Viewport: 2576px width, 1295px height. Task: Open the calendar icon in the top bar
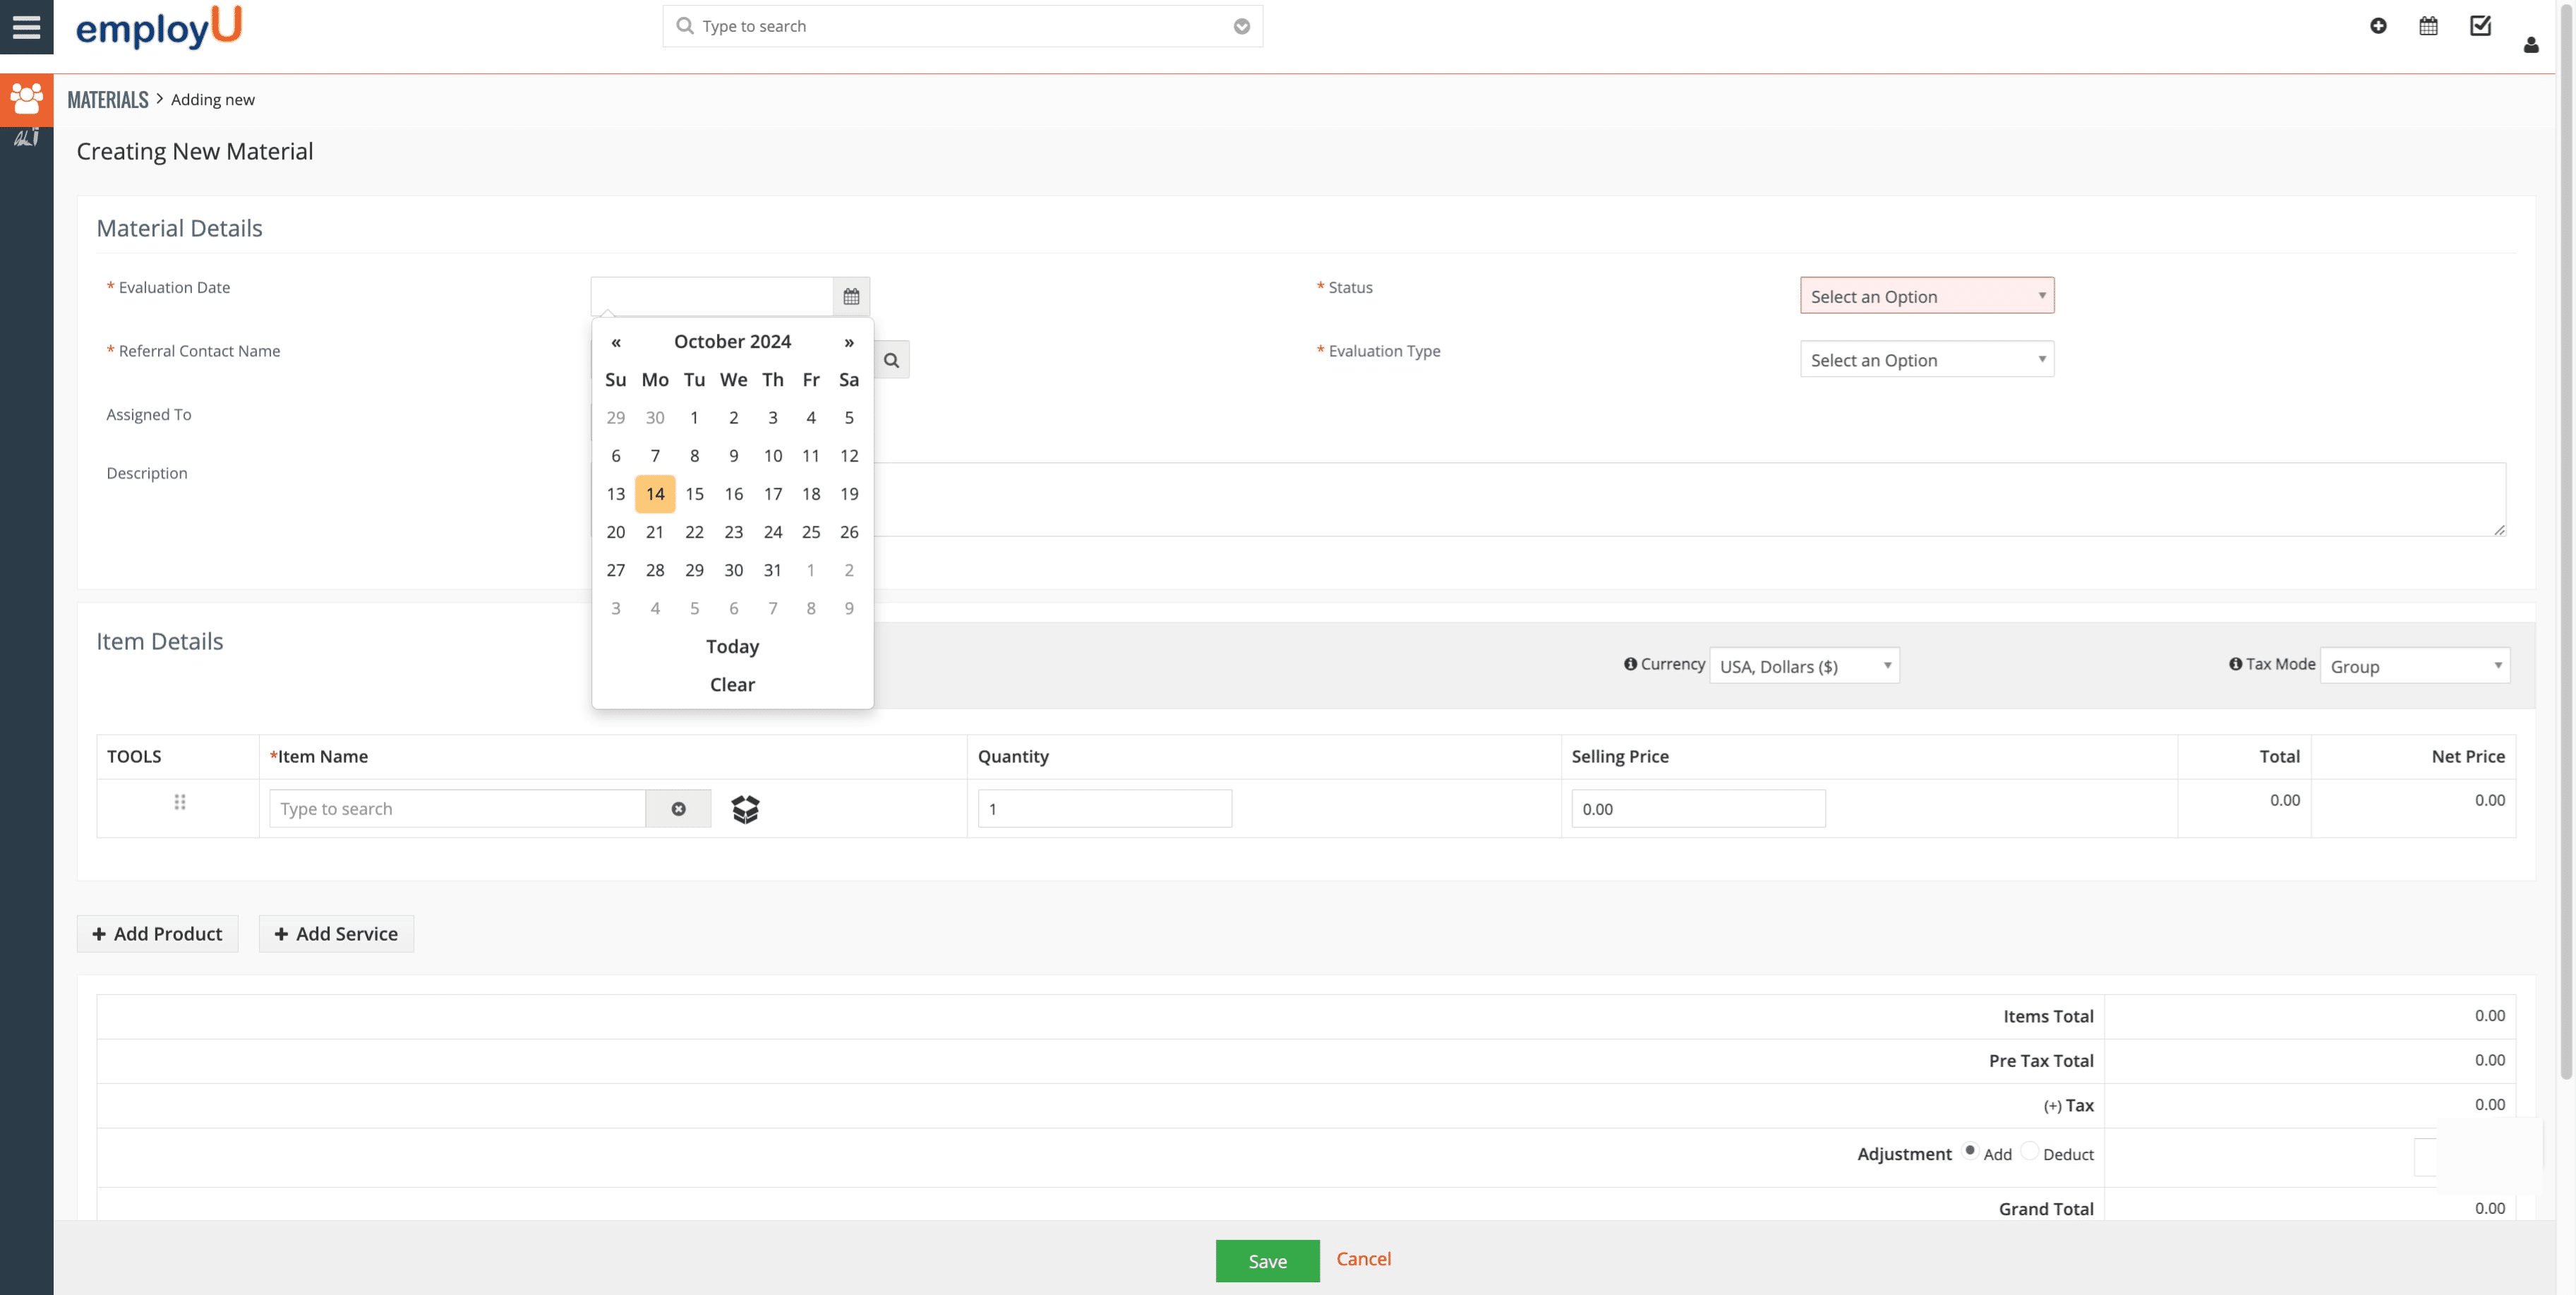(2429, 25)
